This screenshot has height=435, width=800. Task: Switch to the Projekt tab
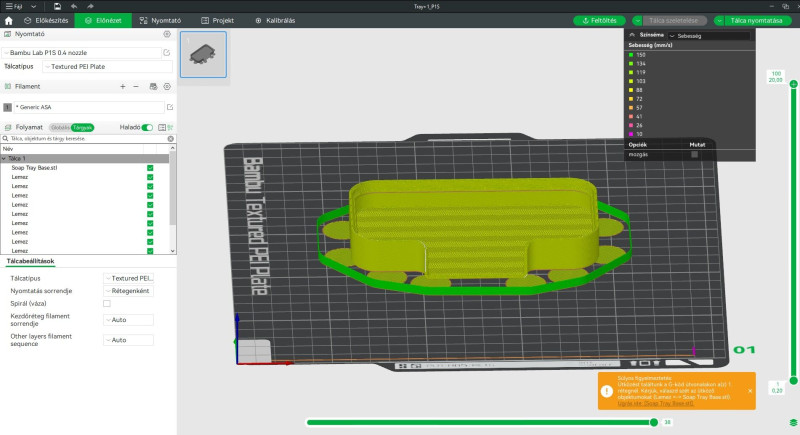[x=217, y=20]
